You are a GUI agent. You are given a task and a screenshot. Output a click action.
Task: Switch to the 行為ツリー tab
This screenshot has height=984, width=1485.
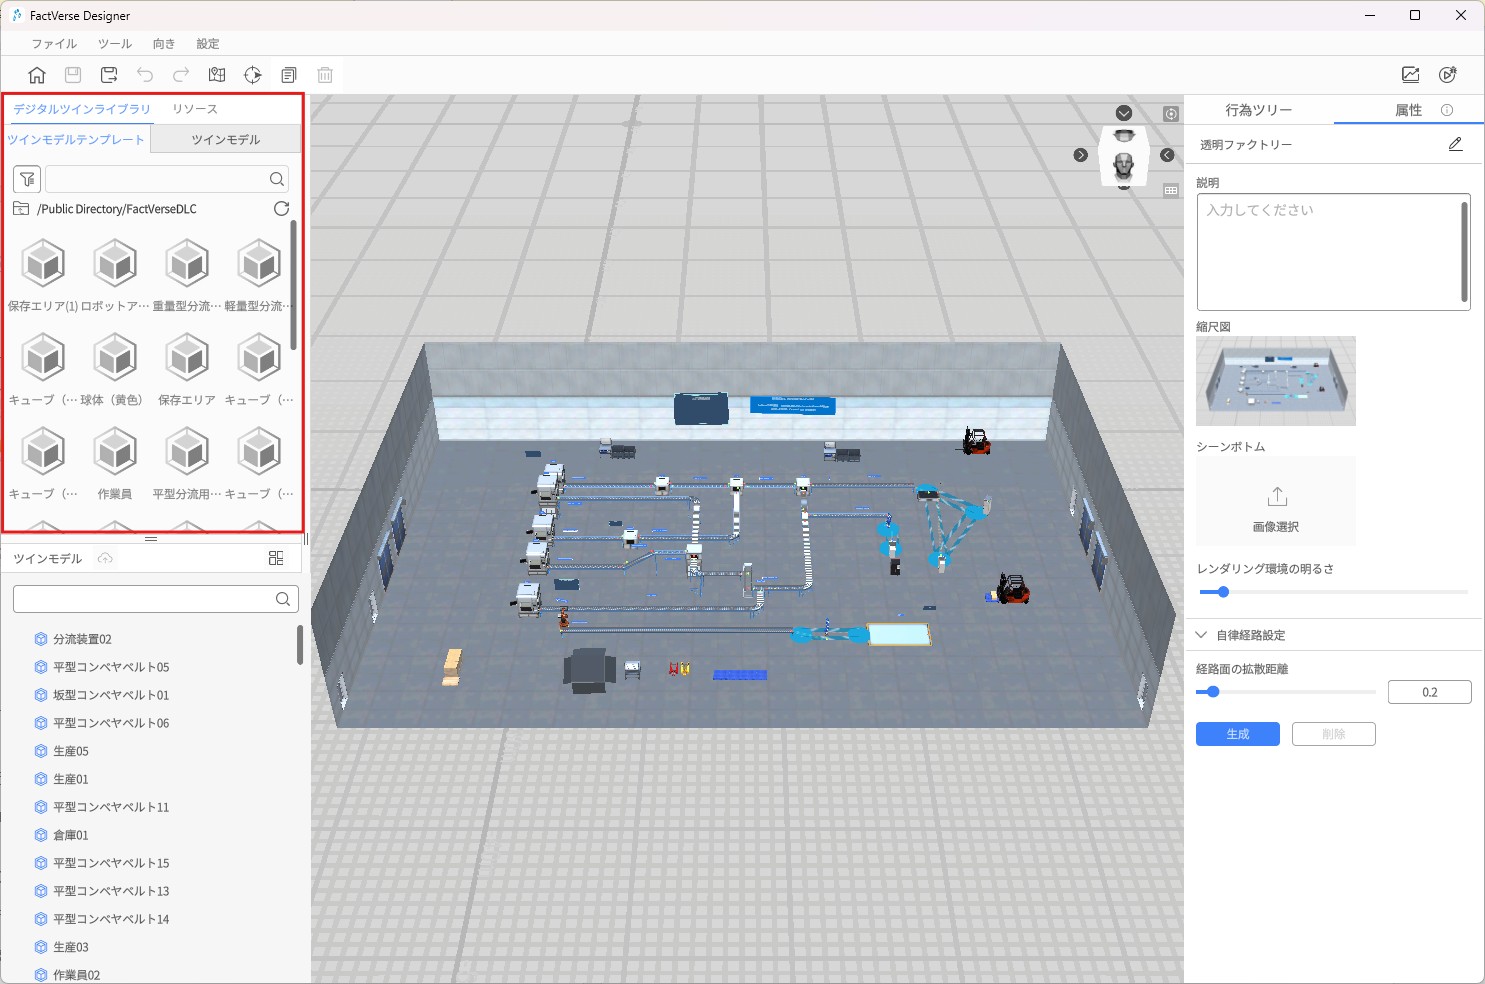click(x=1258, y=110)
